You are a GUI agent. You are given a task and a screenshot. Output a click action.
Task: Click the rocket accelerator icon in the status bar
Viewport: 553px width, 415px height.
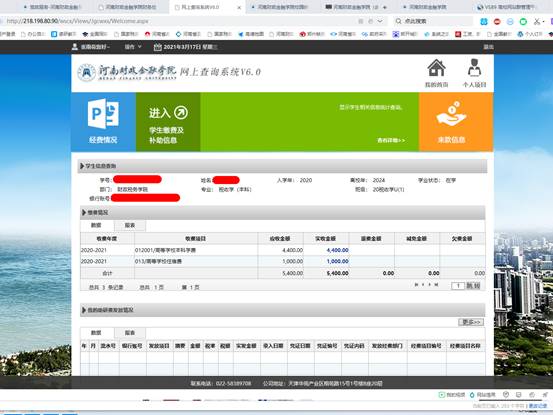545,395
